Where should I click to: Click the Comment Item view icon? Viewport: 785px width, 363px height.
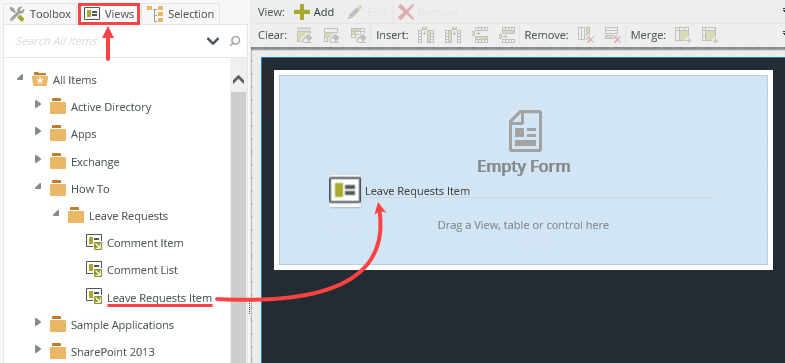[x=94, y=241]
